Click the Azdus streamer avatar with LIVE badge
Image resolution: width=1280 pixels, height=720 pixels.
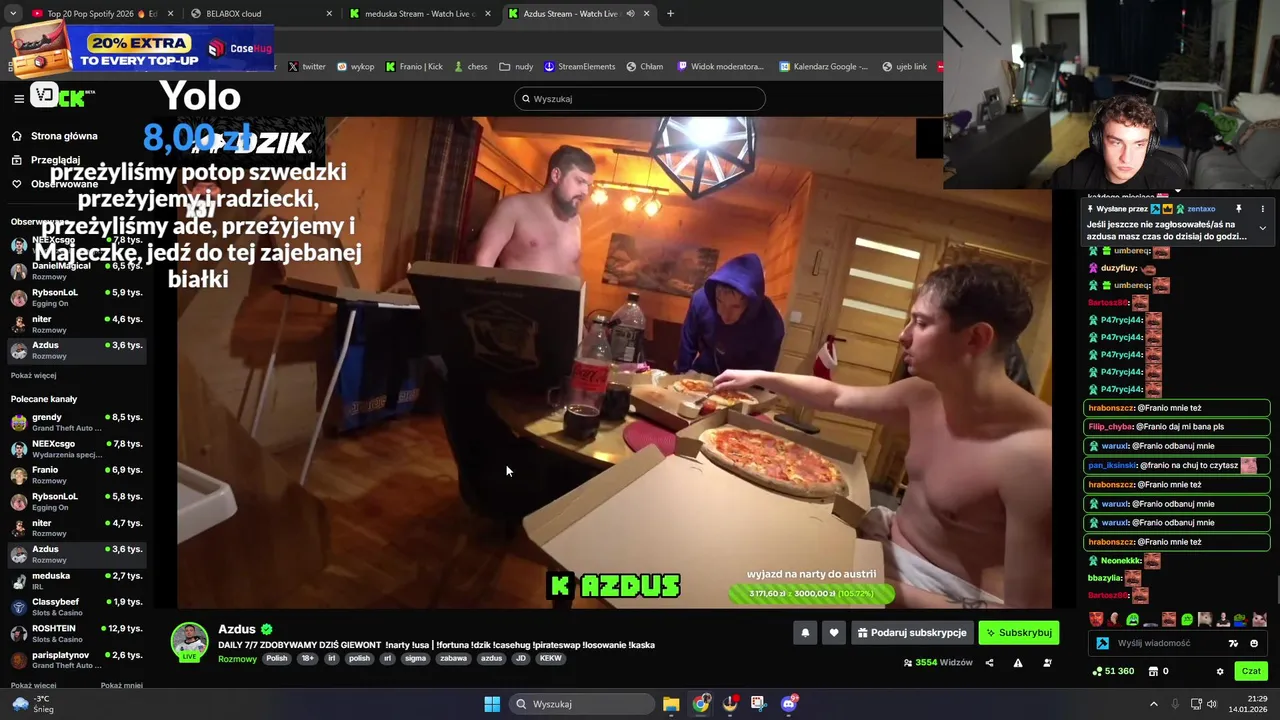(x=189, y=642)
